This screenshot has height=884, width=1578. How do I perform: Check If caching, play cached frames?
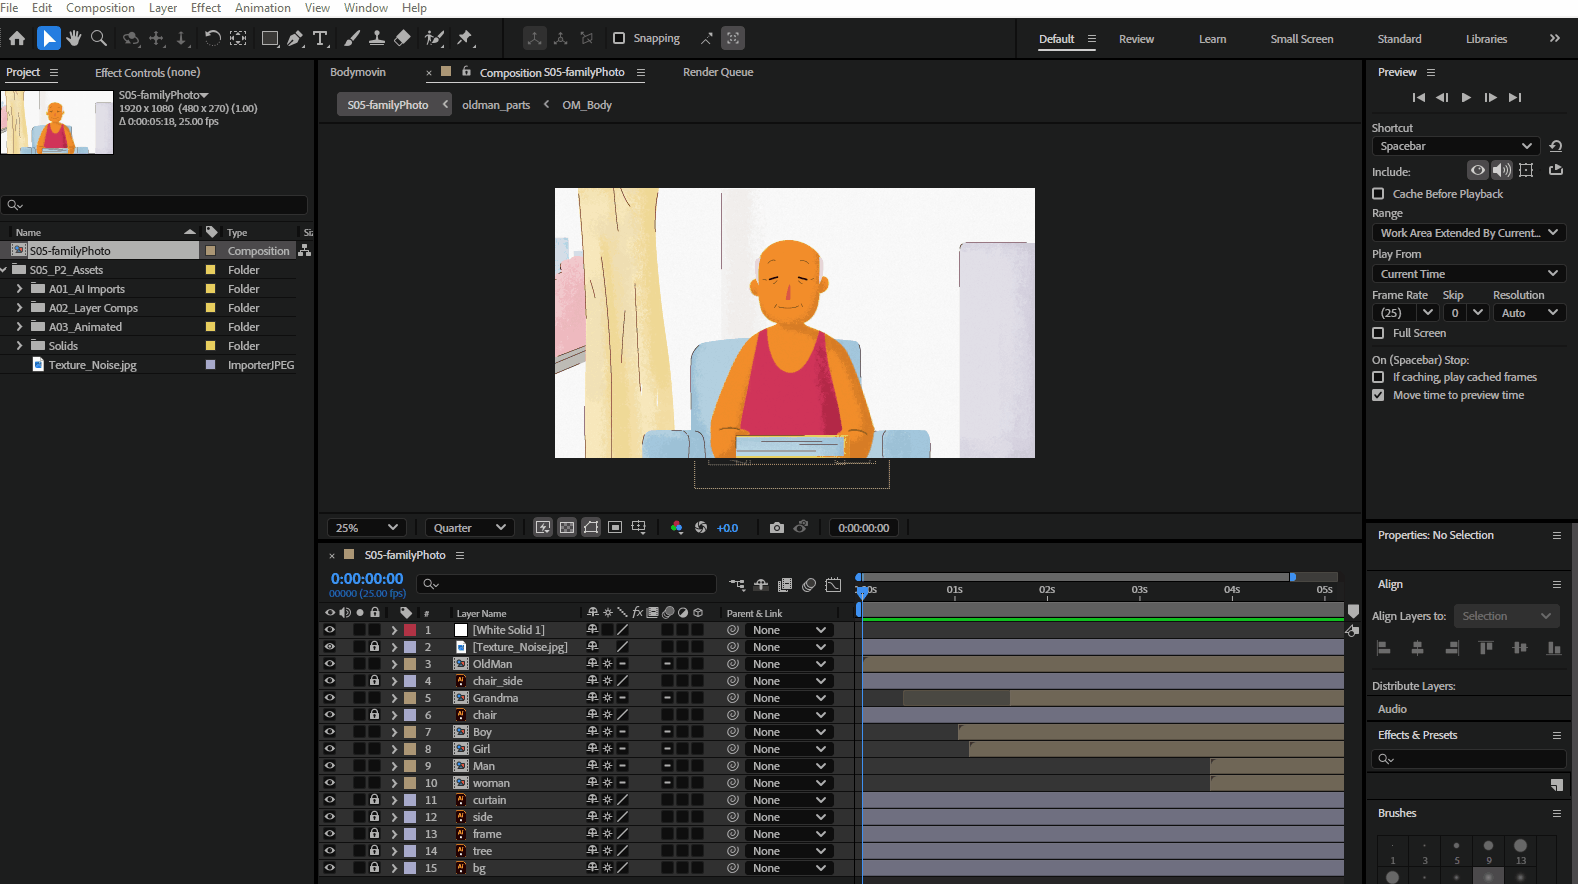1378,377
